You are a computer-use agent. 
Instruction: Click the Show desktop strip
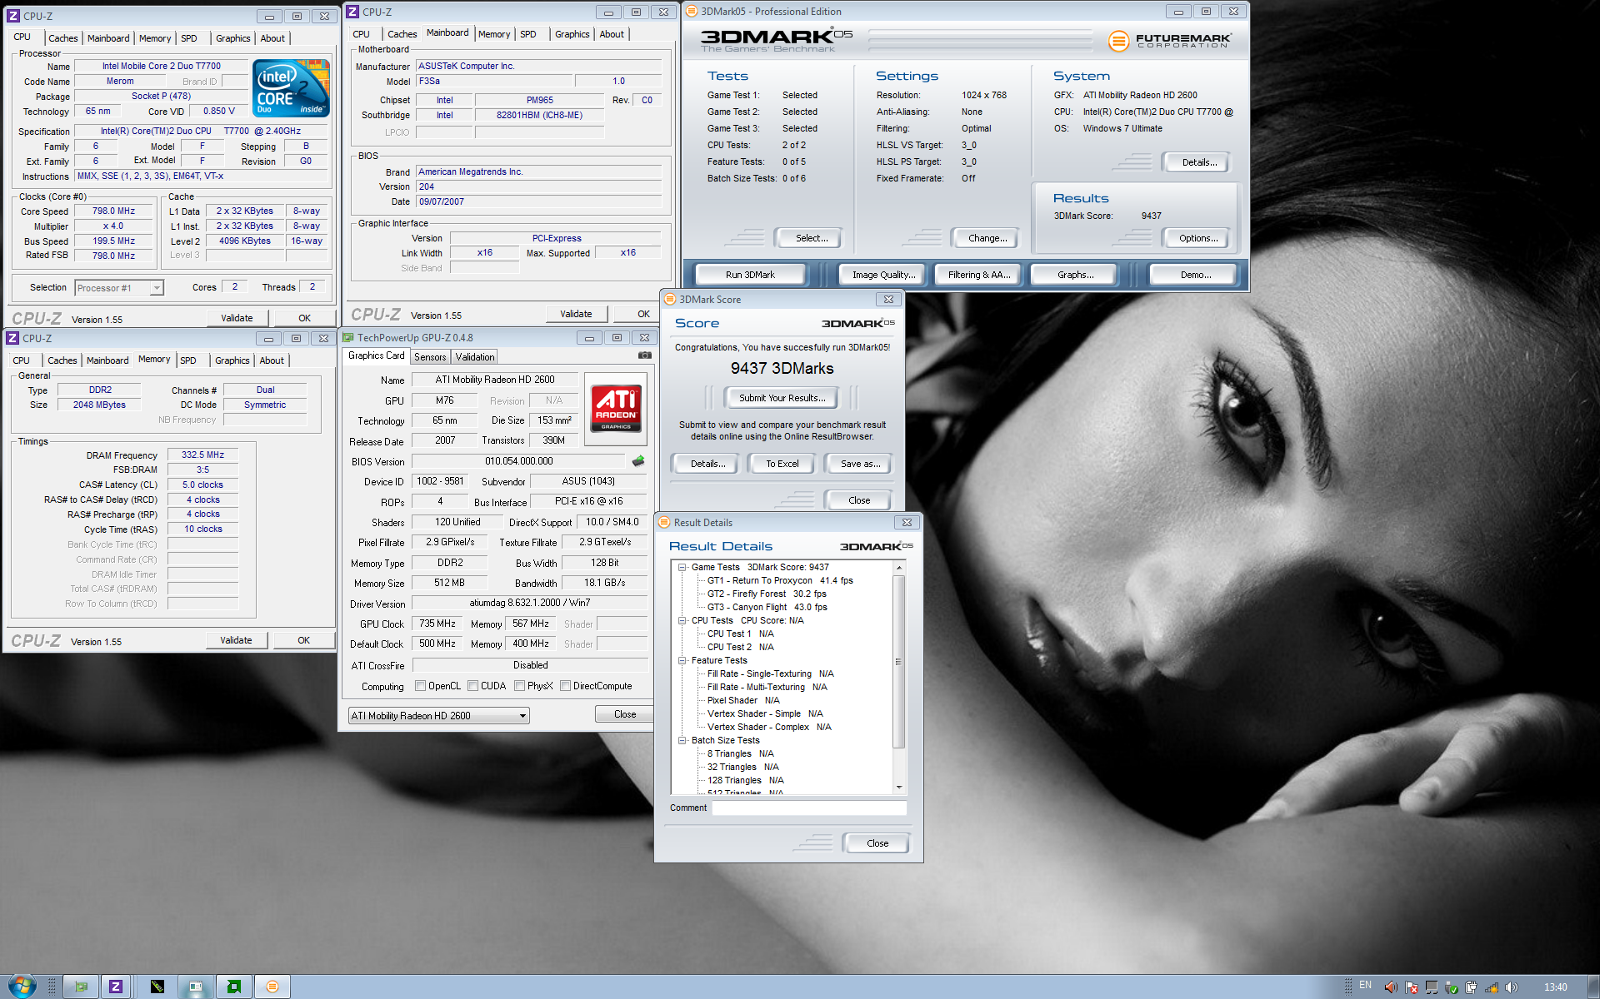[x=1592, y=987]
